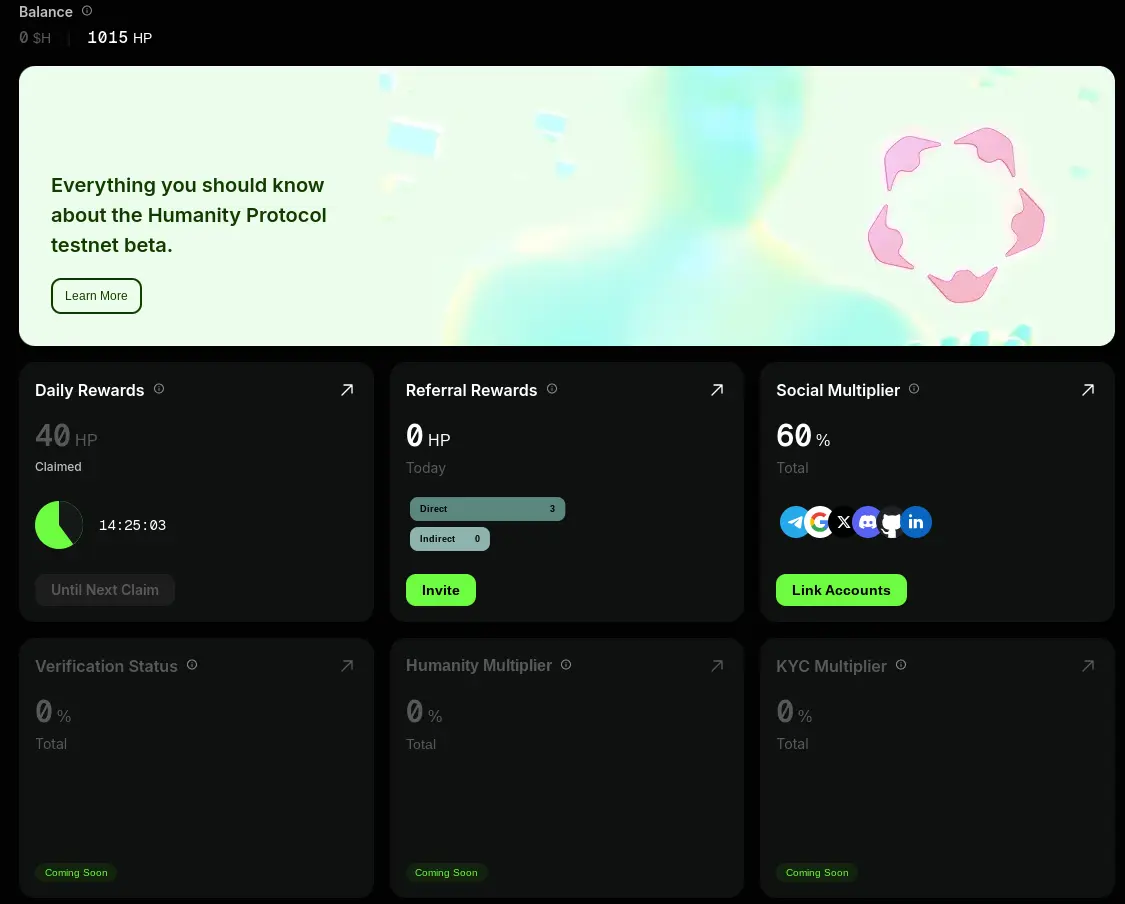The image size is (1125, 904).
Task: Click the Link Accounts button
Action: tap(841, 590)
